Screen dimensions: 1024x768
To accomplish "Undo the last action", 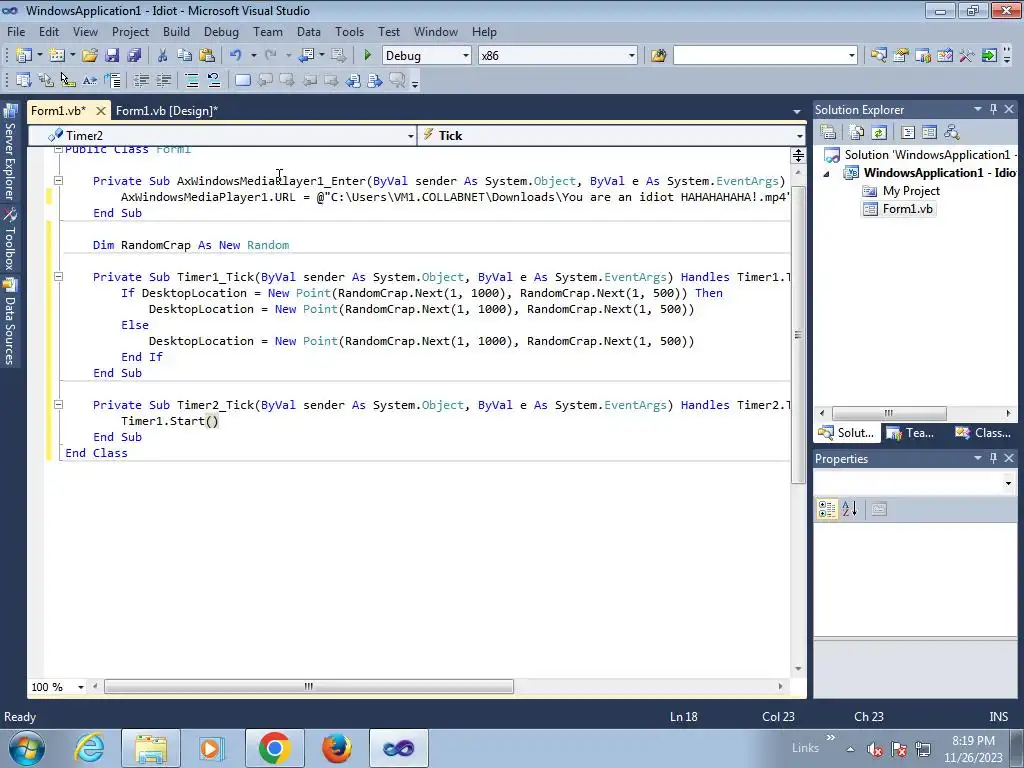I will [x=236, y=56].
